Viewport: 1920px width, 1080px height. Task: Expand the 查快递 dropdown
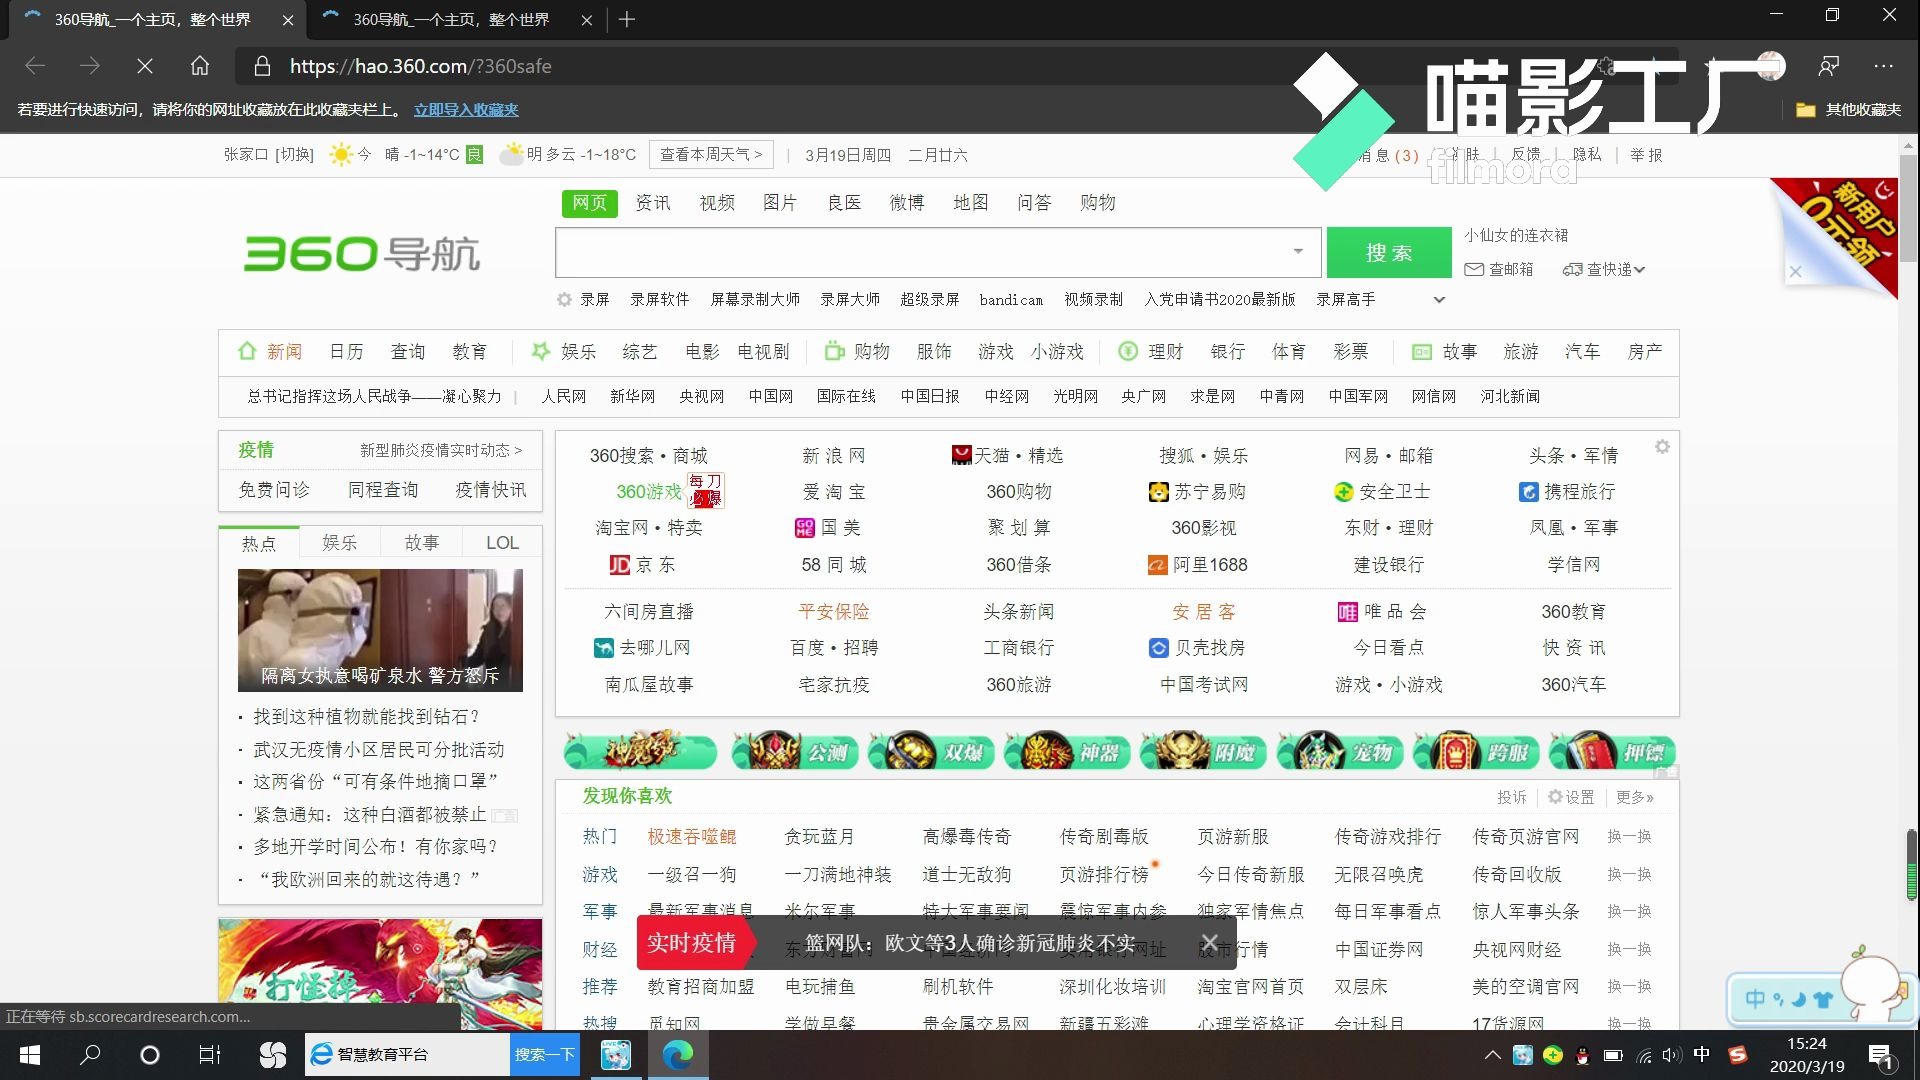(1639, 270)
